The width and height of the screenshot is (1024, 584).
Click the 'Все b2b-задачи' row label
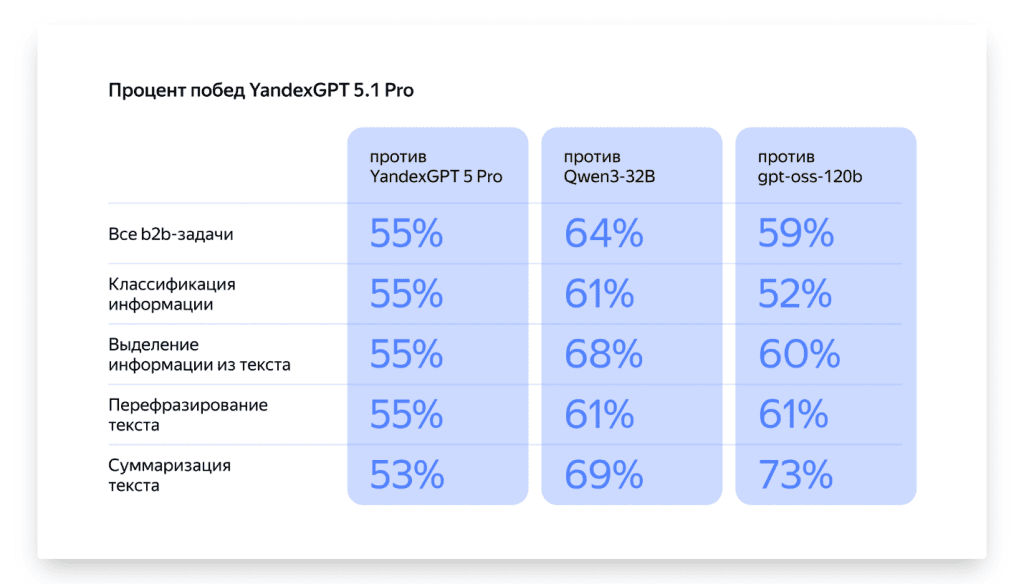[170, 234]
